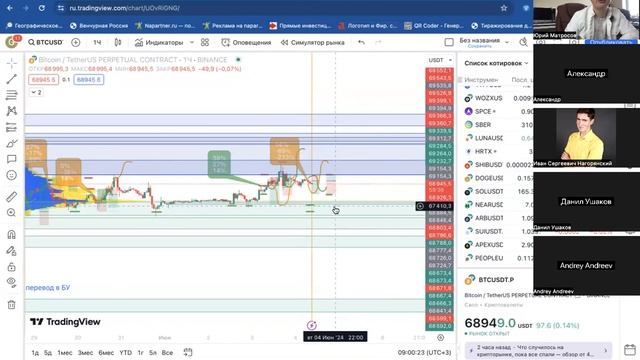Select the trend line drawing tool

(x=11, y=79)
